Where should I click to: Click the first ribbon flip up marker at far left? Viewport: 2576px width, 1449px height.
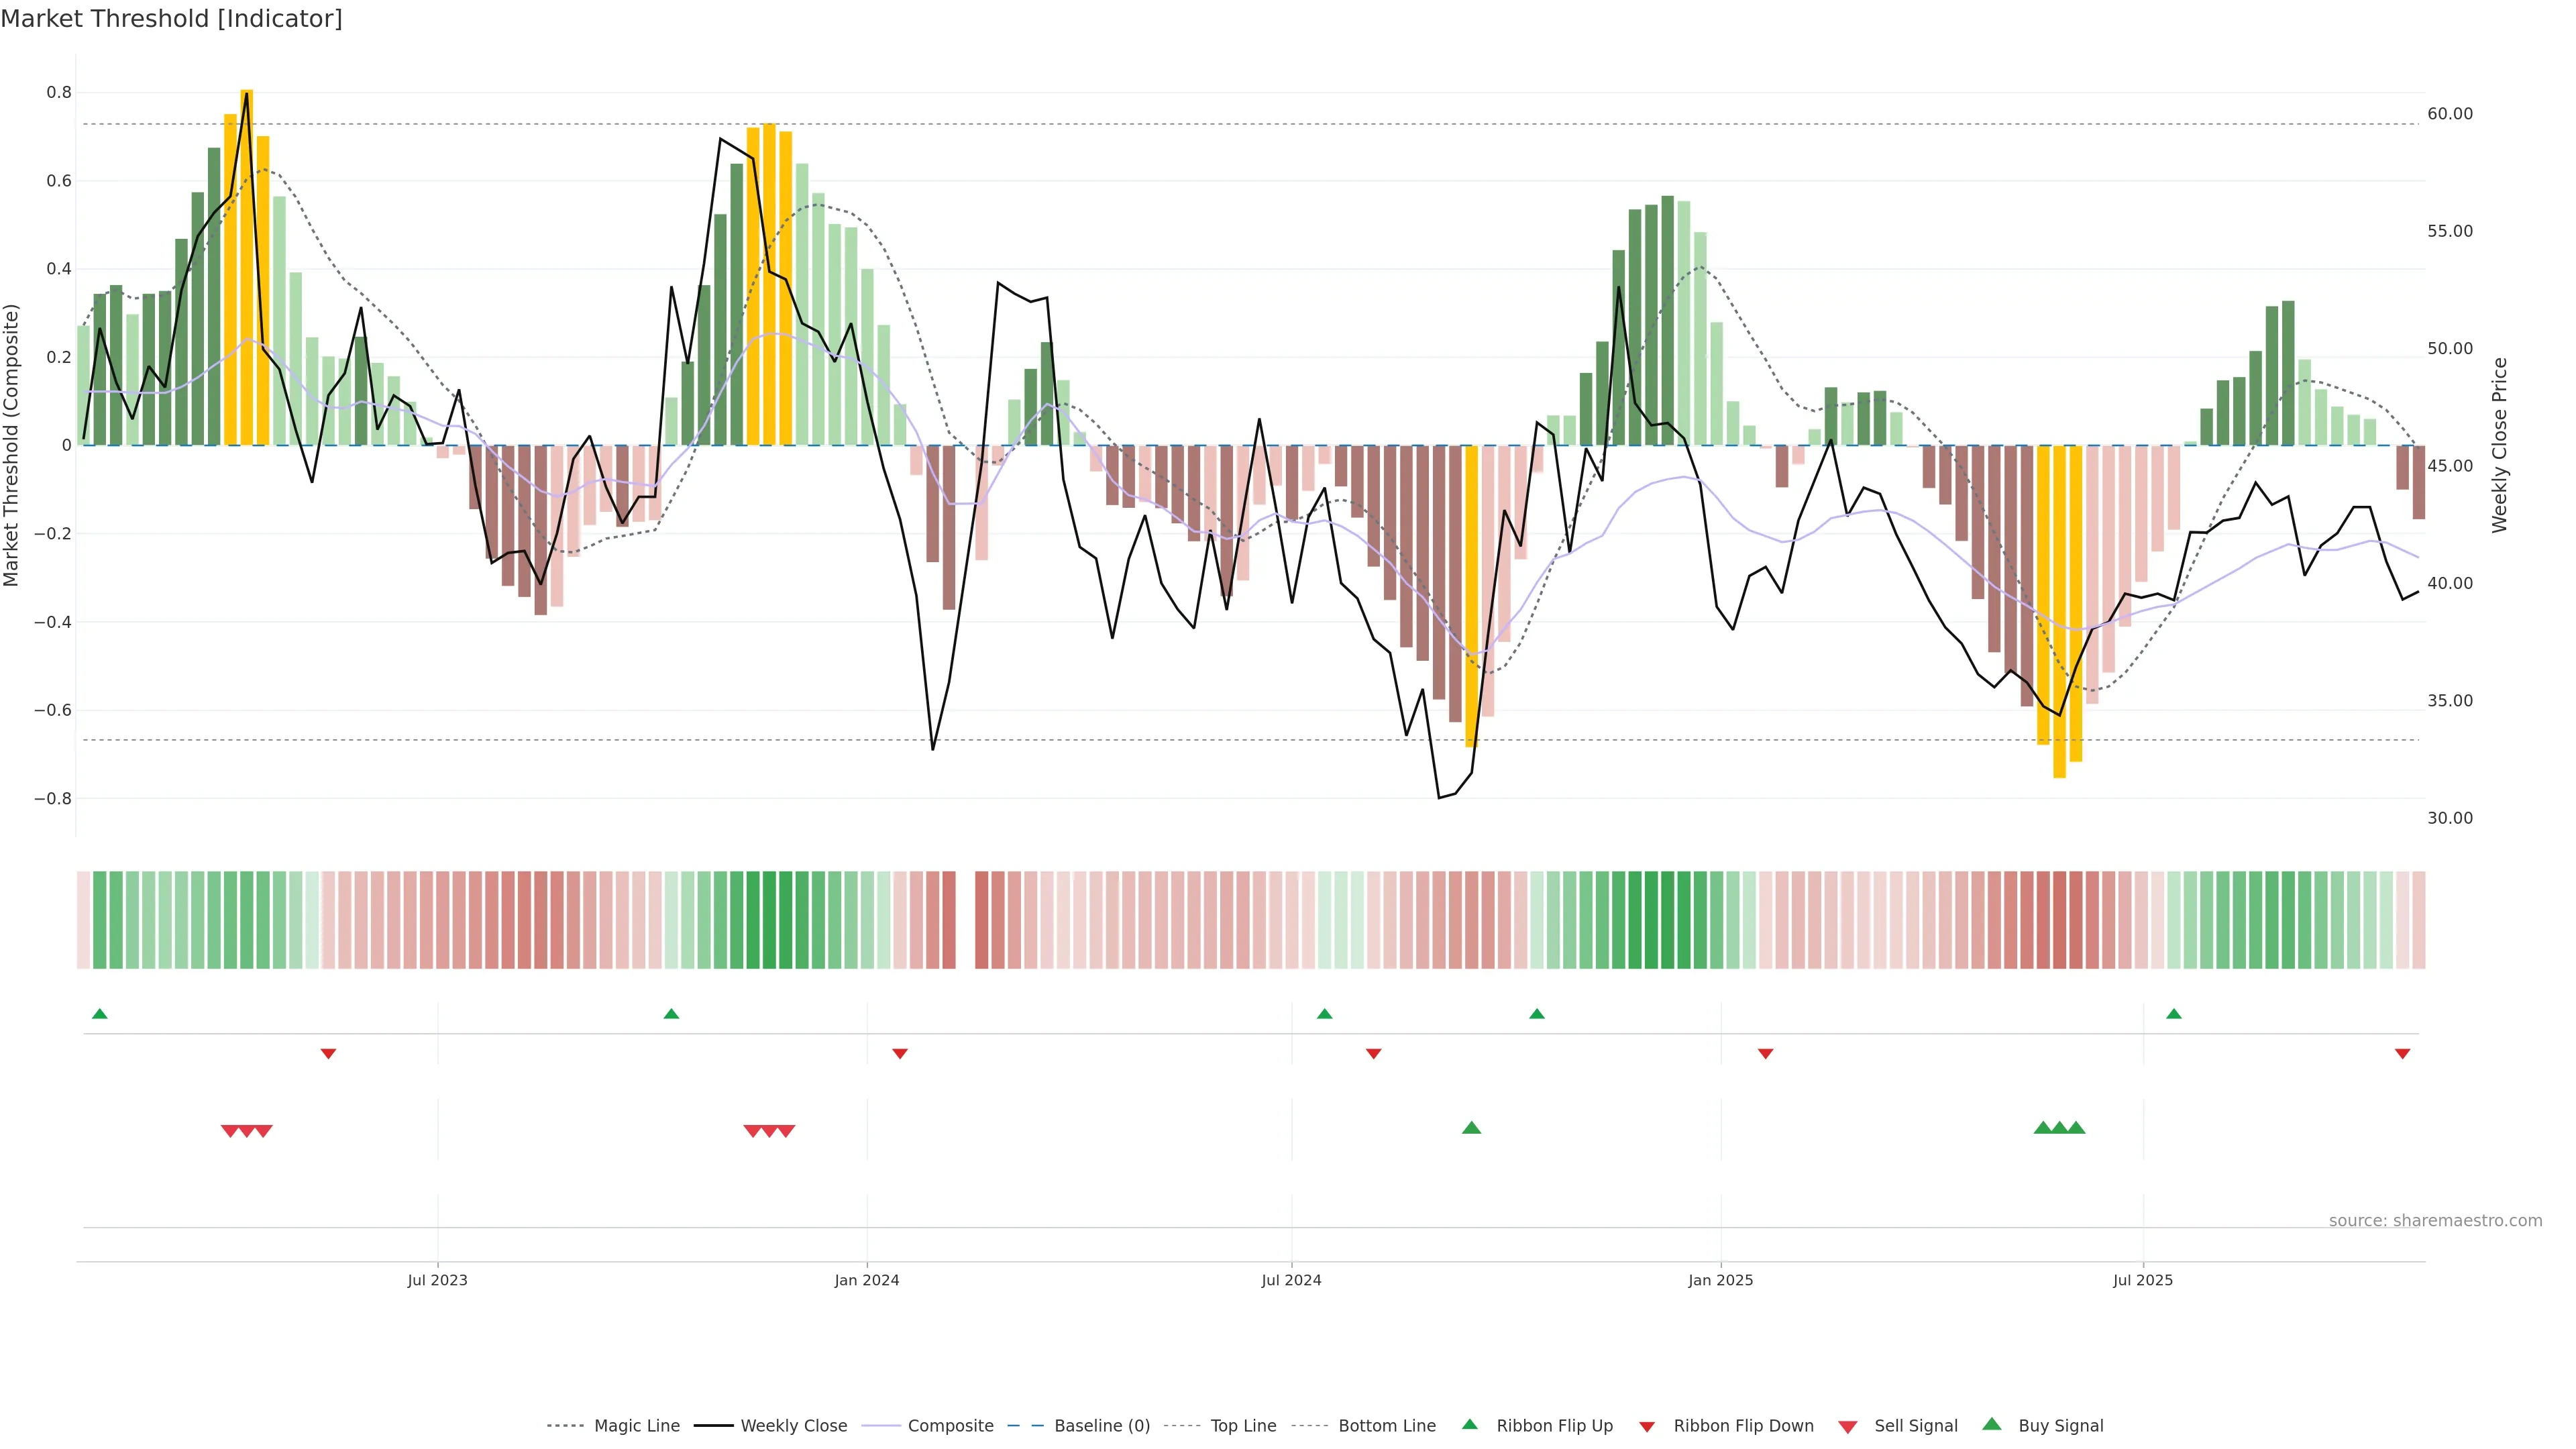(99, 1014)
